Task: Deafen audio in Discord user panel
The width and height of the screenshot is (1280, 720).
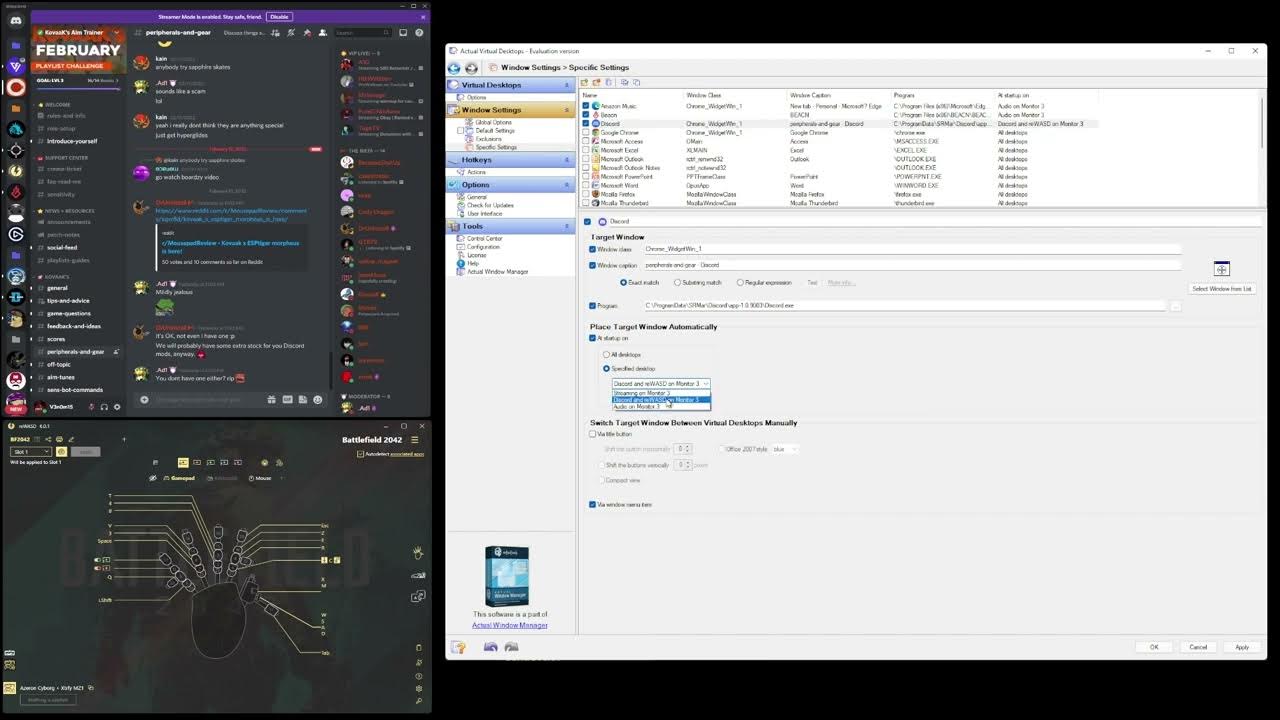Action: click(x=104, y=407)
